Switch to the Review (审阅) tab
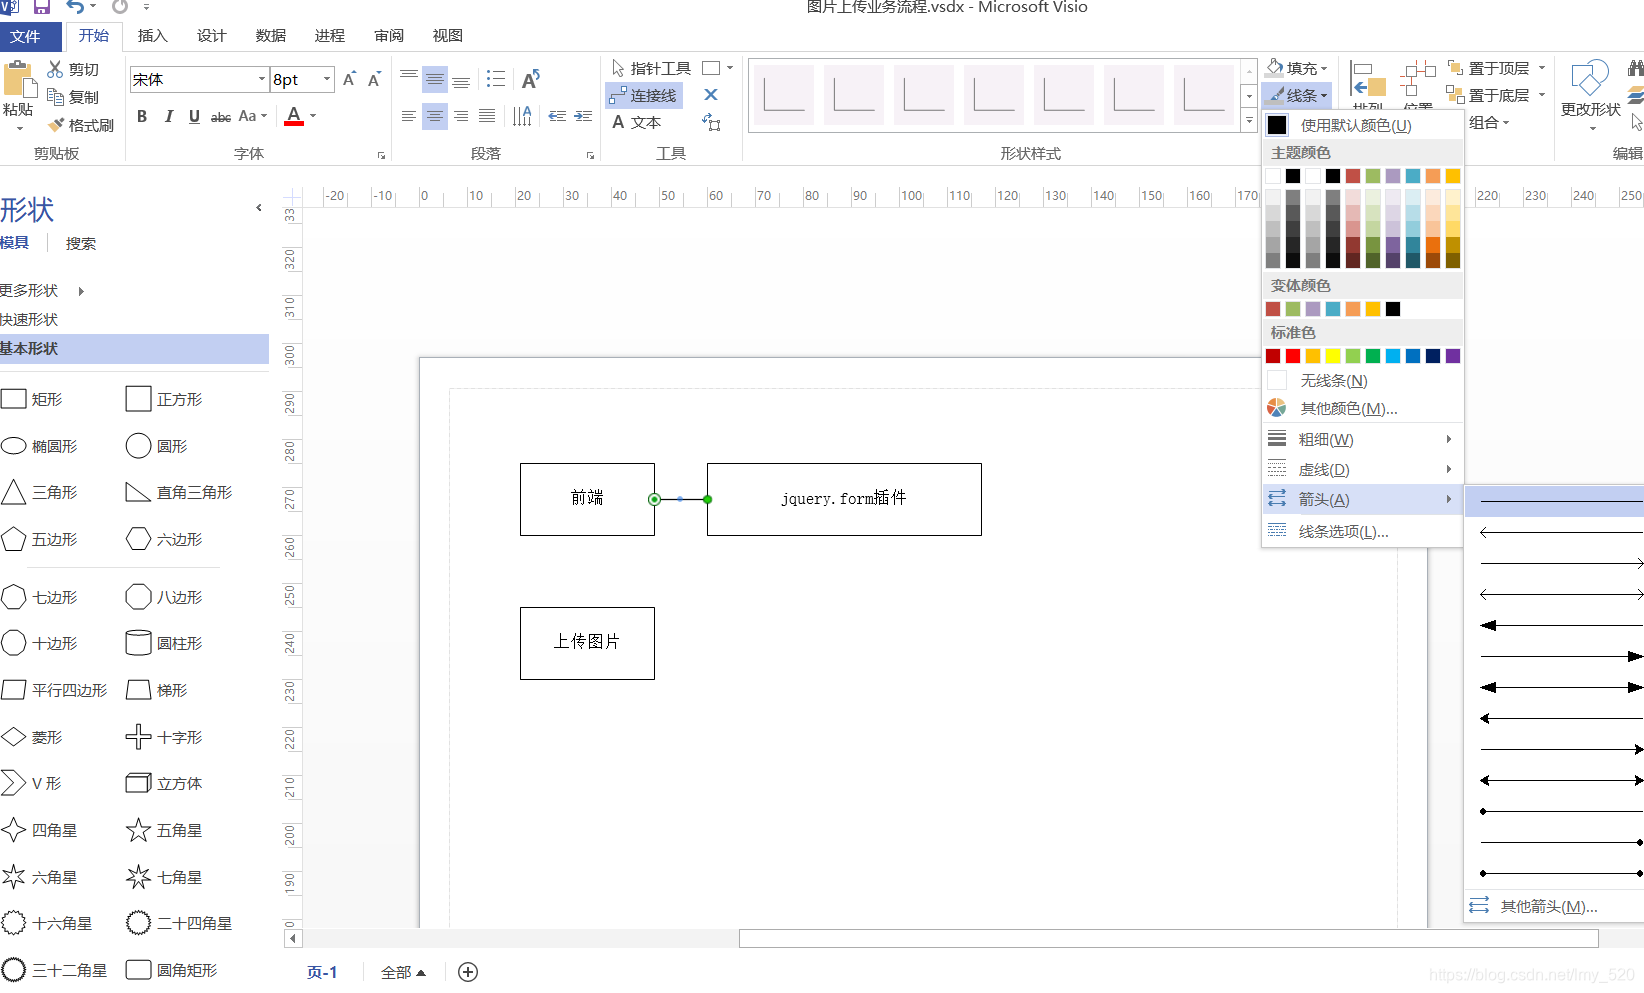 389,36
